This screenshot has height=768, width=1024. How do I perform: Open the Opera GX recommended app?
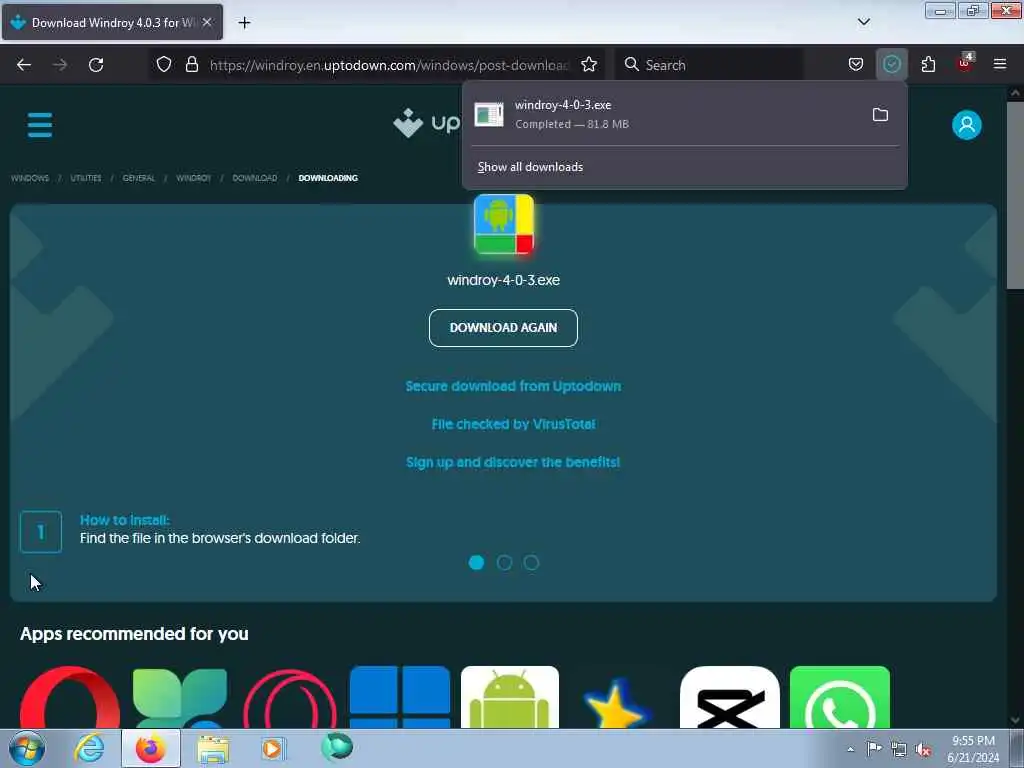(x=290, y=698)
